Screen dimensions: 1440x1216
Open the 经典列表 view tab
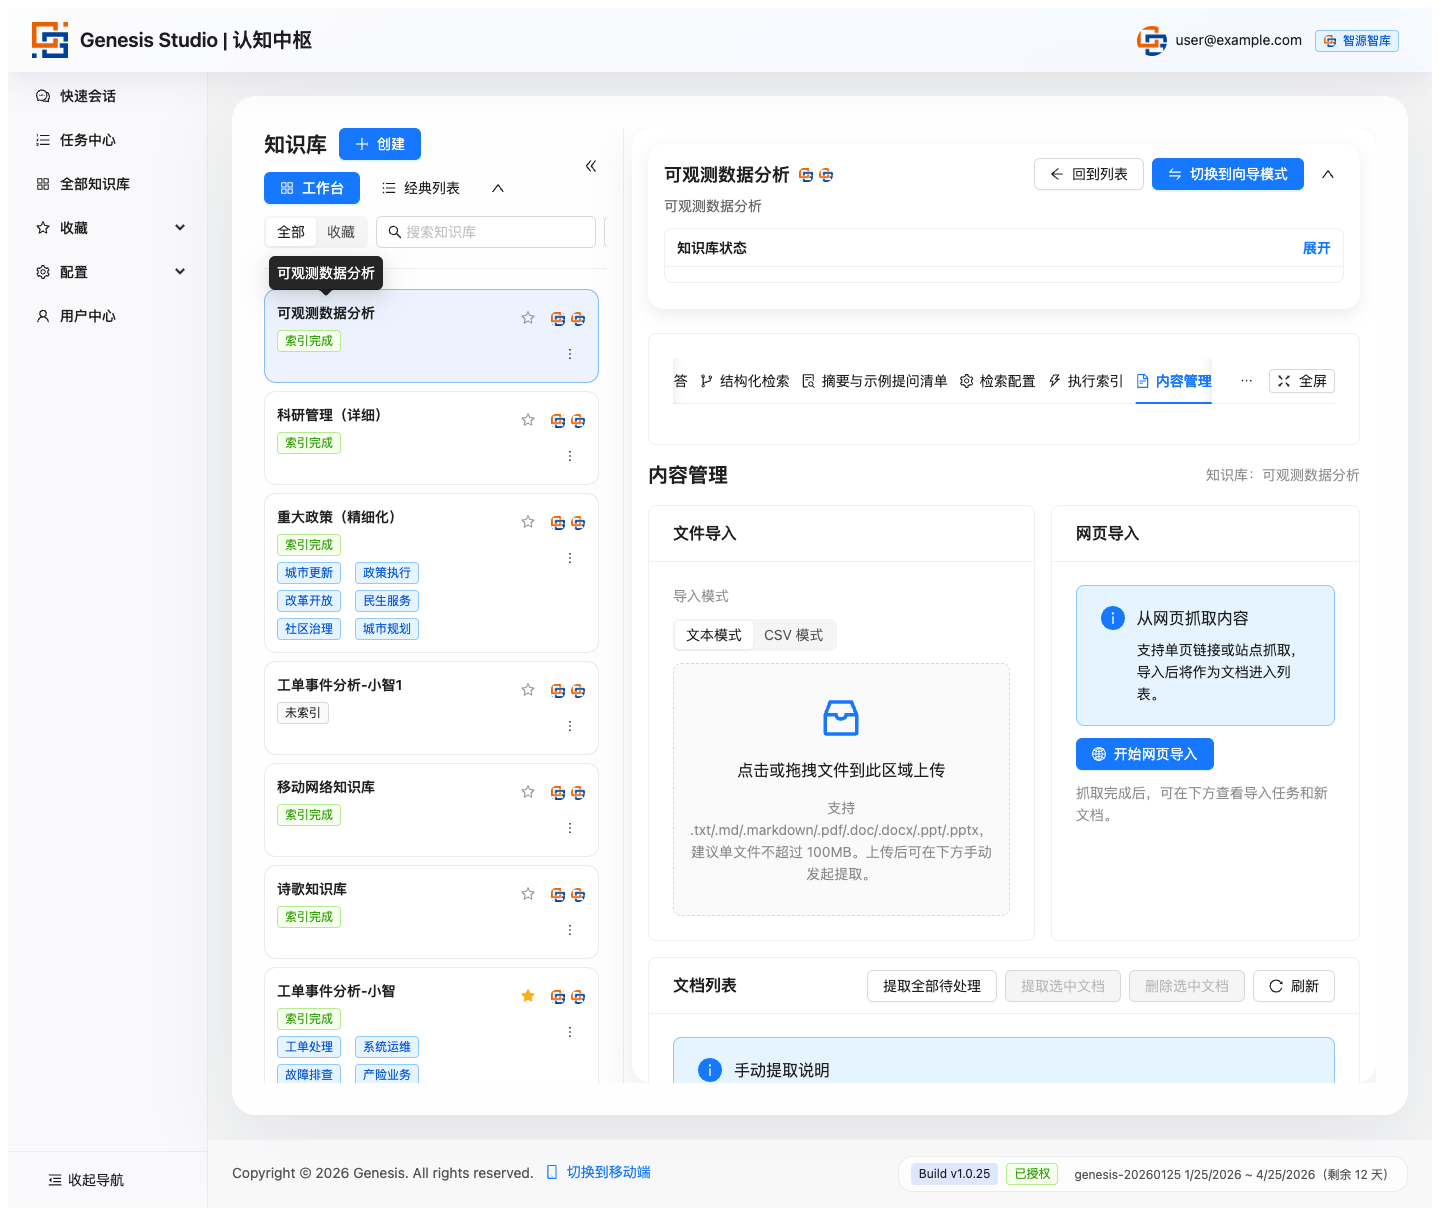[421, 187]
